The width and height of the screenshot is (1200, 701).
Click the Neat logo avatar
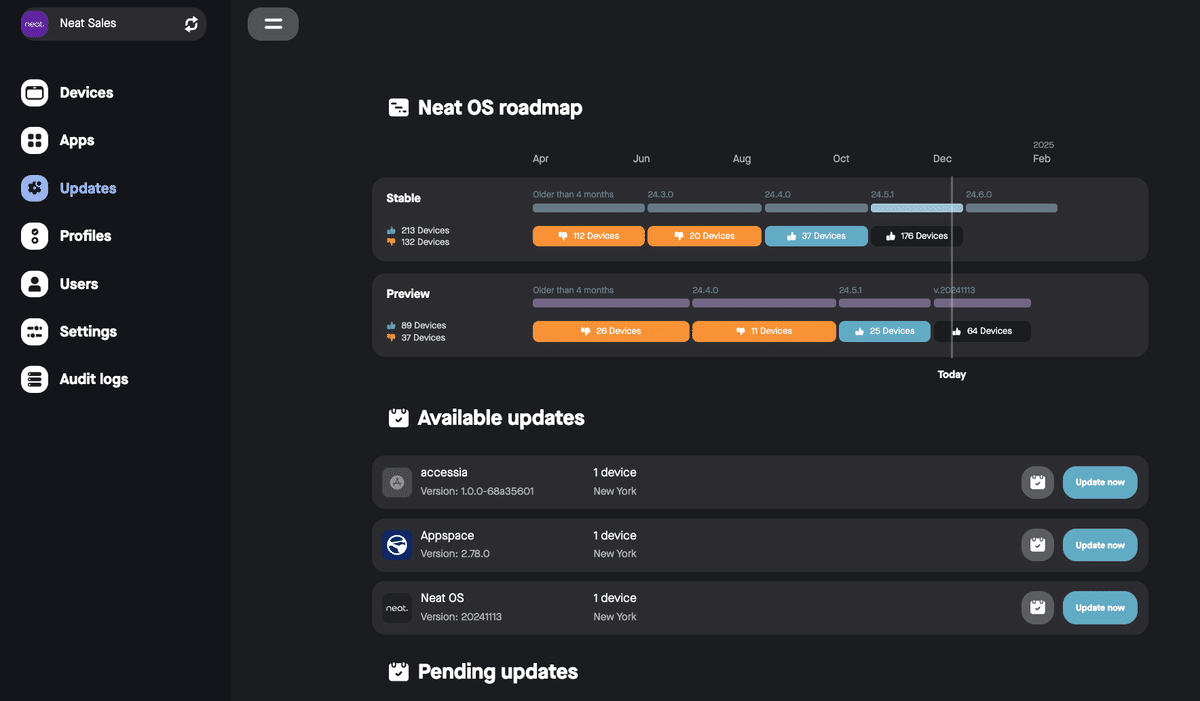click(35, 24)
